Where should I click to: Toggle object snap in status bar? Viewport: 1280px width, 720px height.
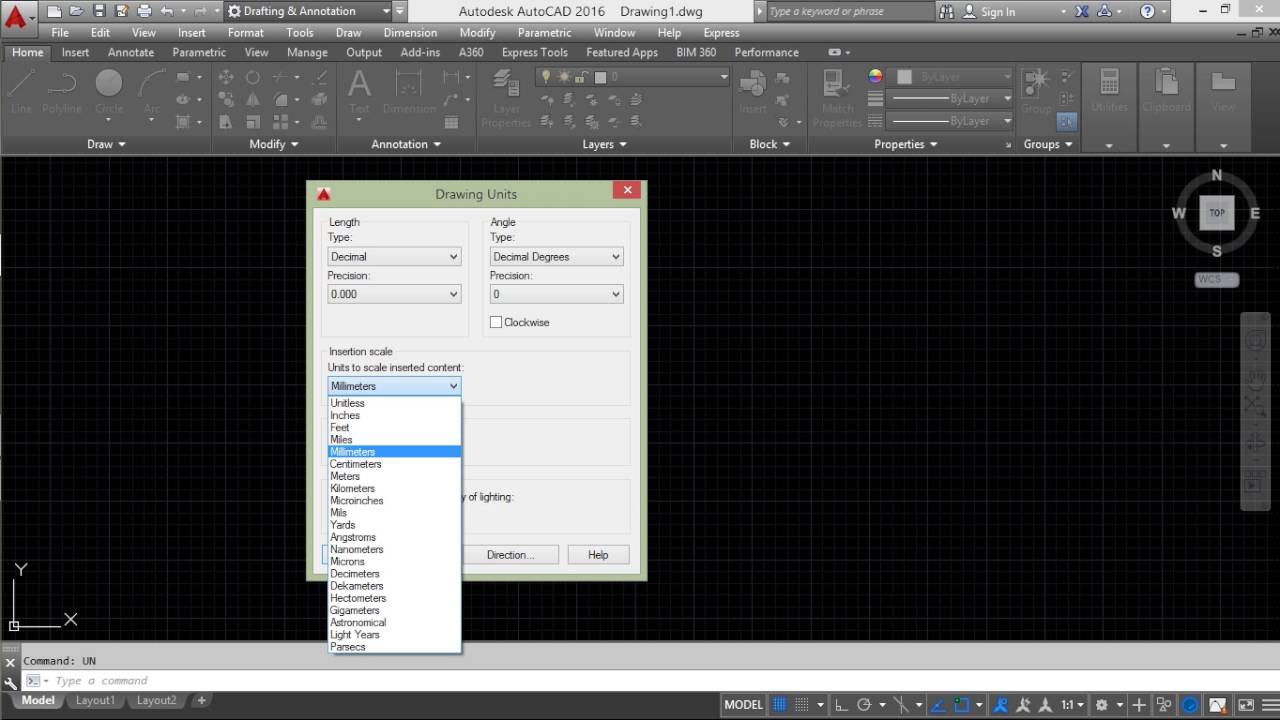[x=962, y=704]
